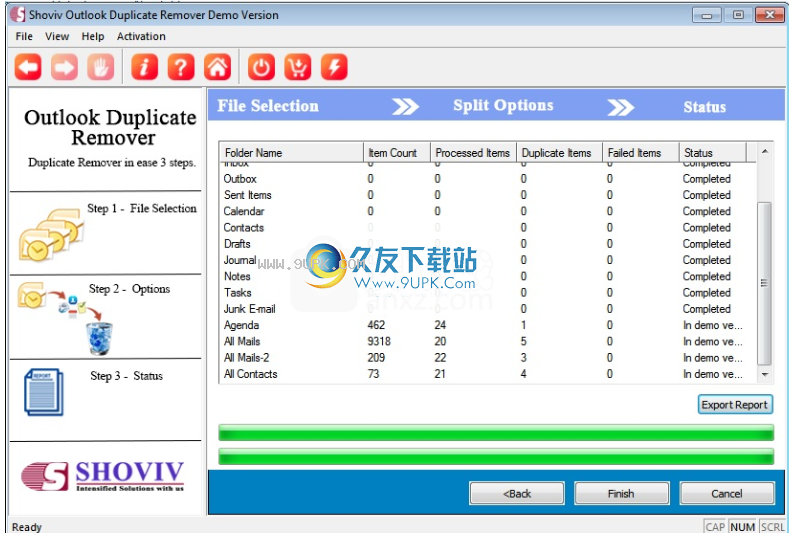Click the vertical scrollbar thumb in folder list
Viewport: 789px width, 533px height.
[x=764, y=283]
